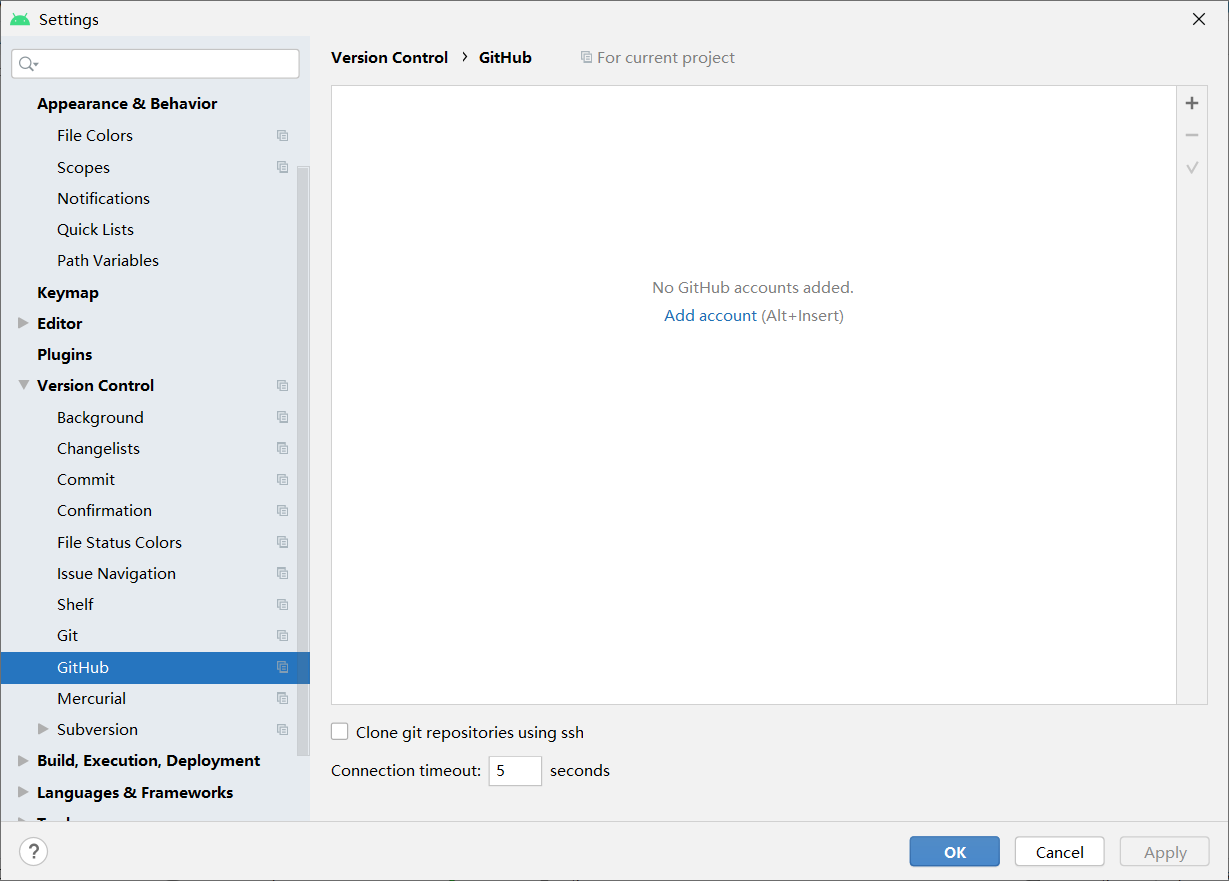Image resolution: width=1229 pixels, height=881 pixels.
Task: Click the Cancel button
Action: (x=1059, y=852)
